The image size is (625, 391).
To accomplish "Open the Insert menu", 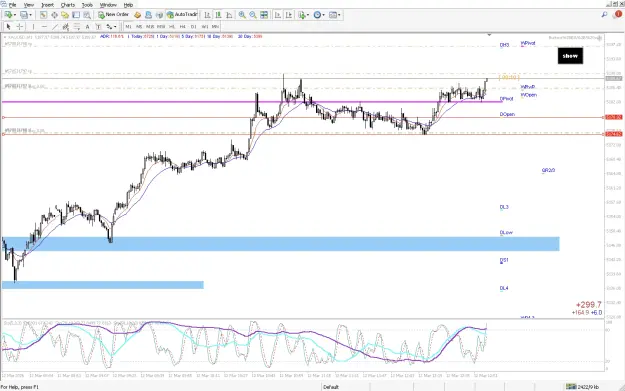I will coord(47,5).
